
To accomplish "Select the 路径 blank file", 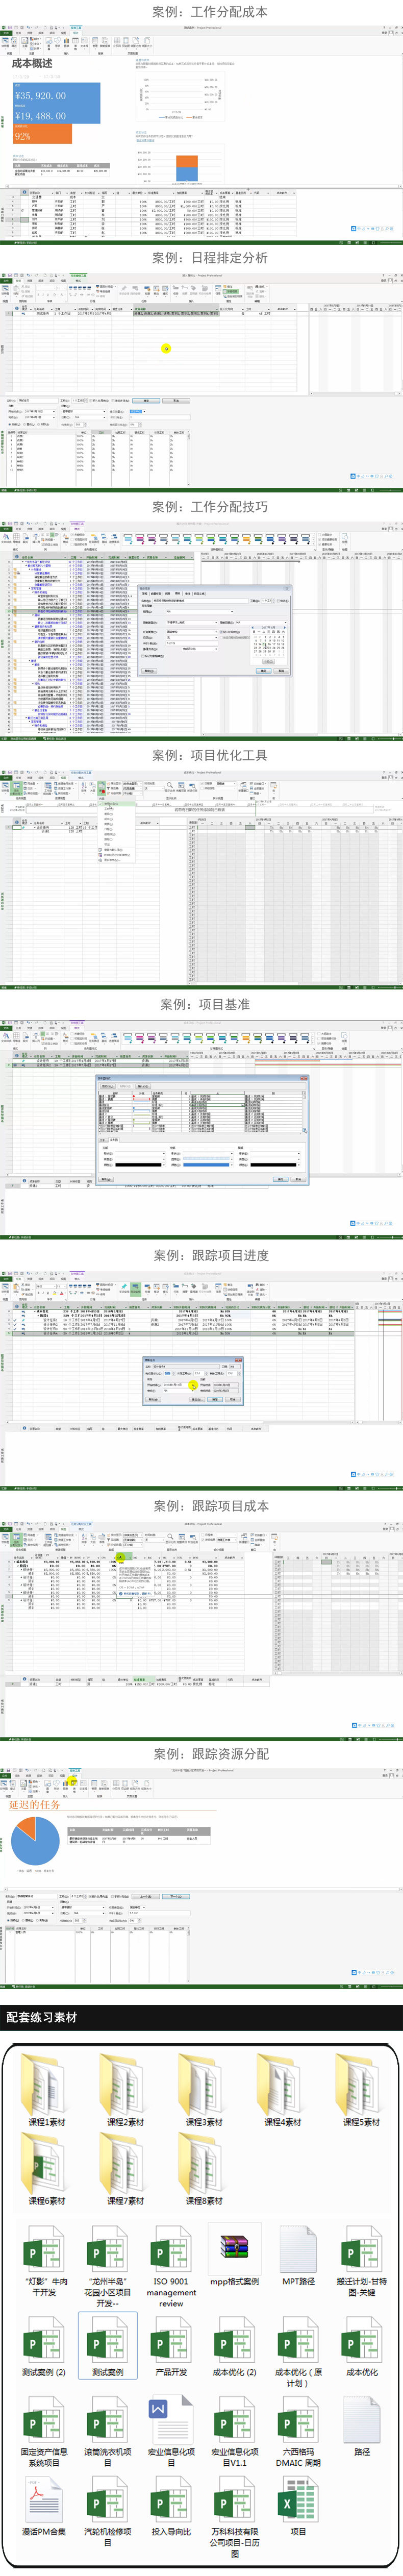I will pos(361,2426).
